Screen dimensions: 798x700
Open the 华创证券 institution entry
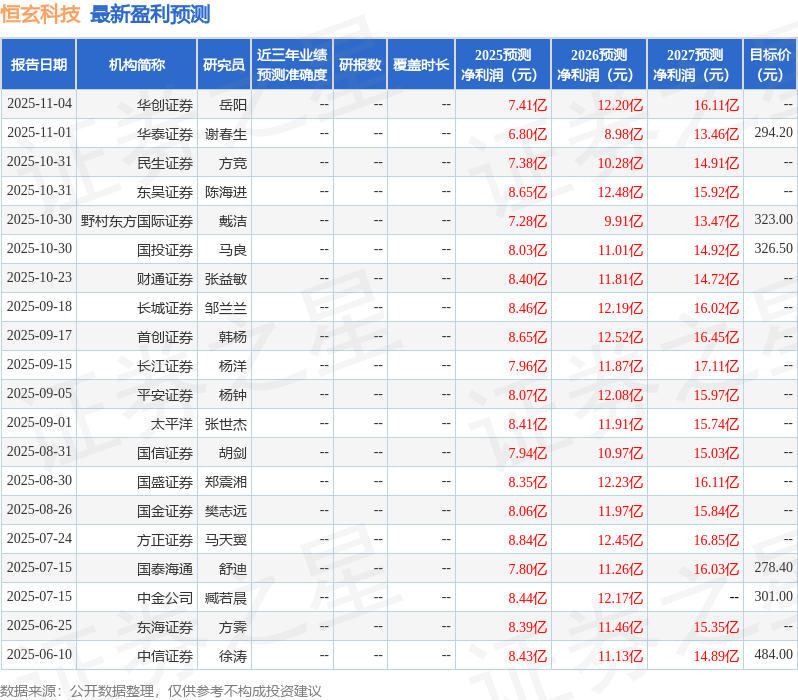click(165, 104)
